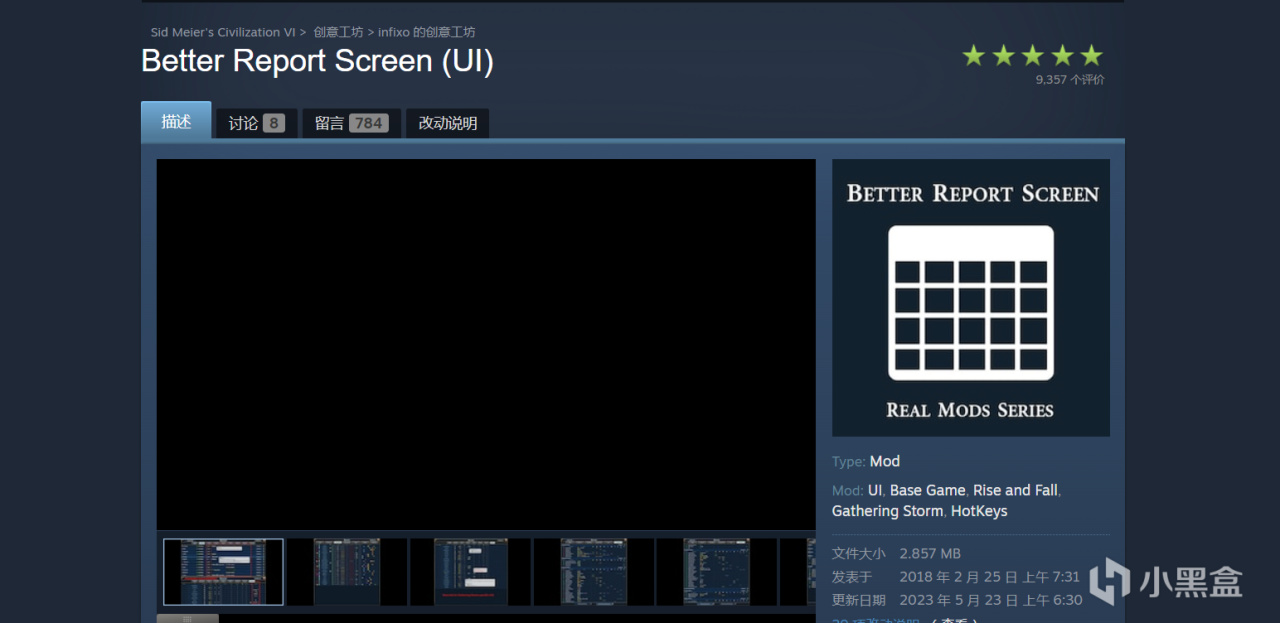Open the 创意工坊 breadcrumb link
This screenshot has height=623, width=1280.
(x=338, y=32)
